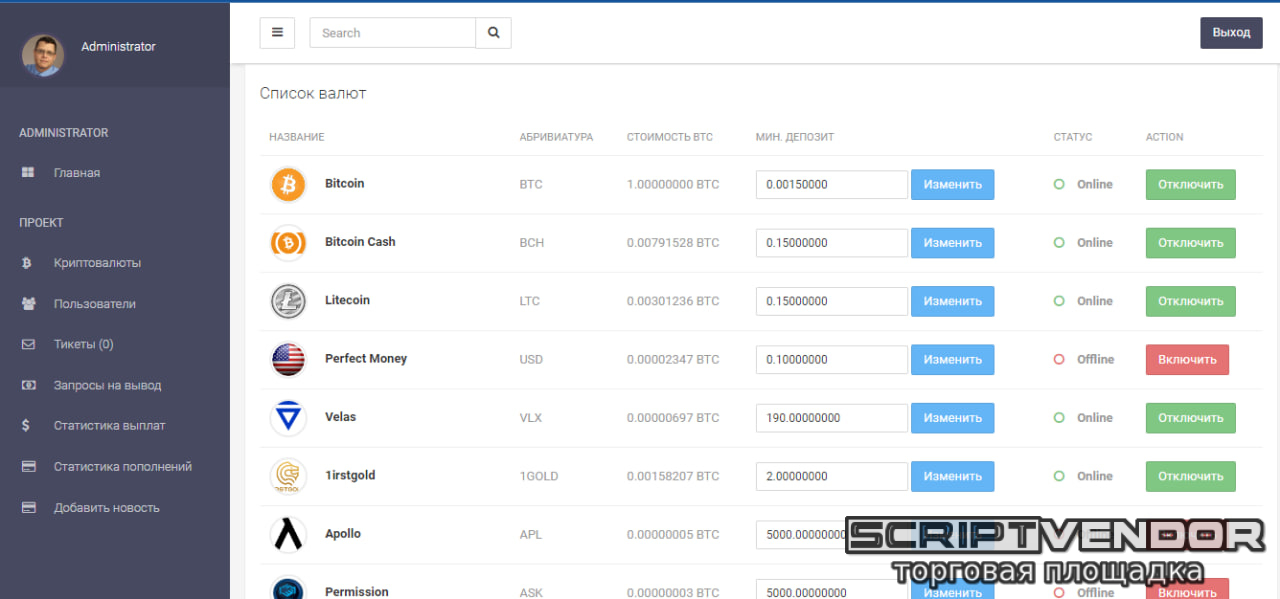Click the Выход logout button
This screenshot has height=599, width=1280.
point(1231,33)
